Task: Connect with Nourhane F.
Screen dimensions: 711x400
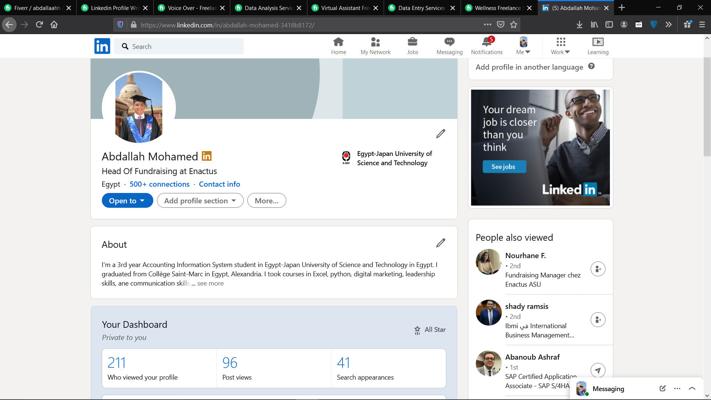Action: tap(597, 269)
